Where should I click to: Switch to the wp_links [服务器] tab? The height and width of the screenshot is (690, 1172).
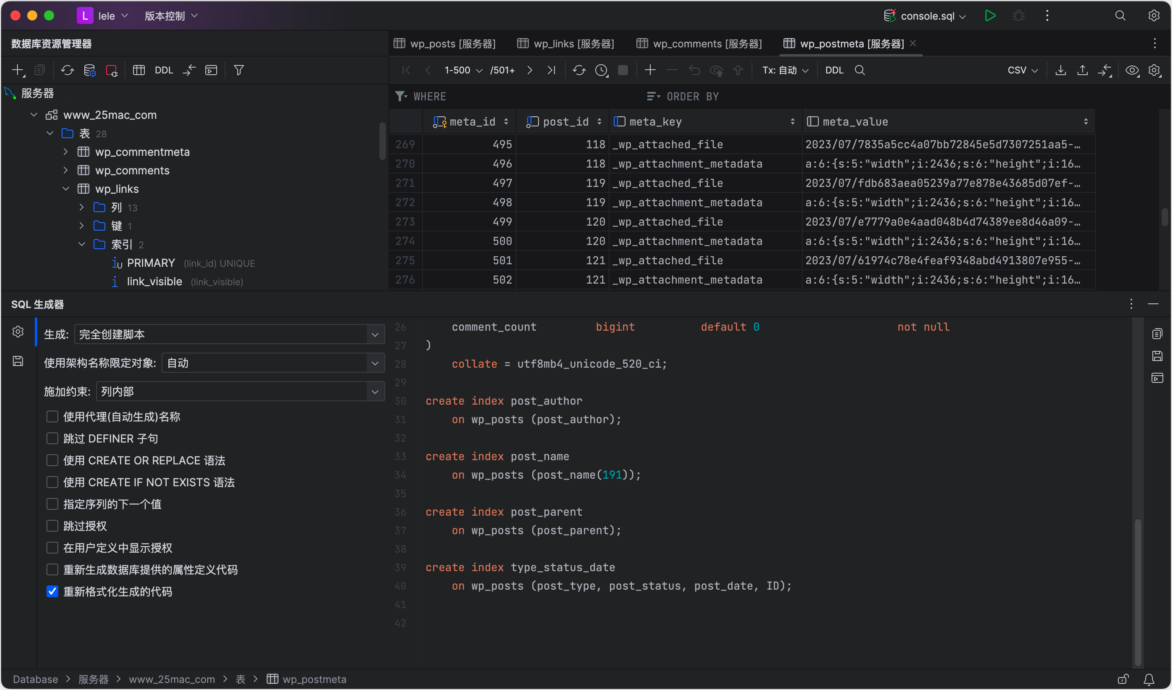point(566,43)
